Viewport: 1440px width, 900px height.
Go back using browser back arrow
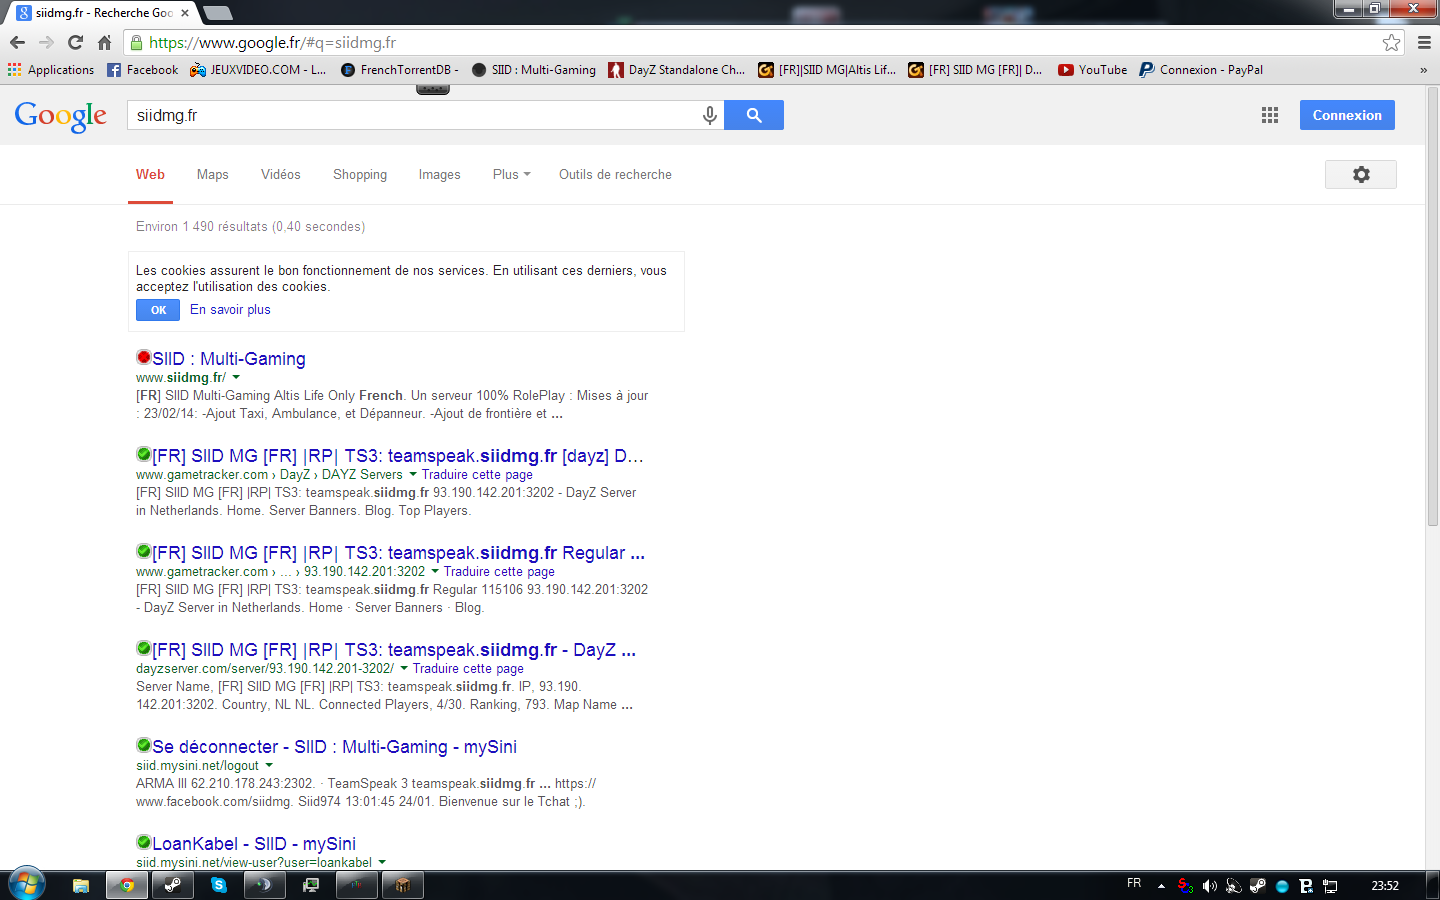pyautogui.click(x=17, y=43)
